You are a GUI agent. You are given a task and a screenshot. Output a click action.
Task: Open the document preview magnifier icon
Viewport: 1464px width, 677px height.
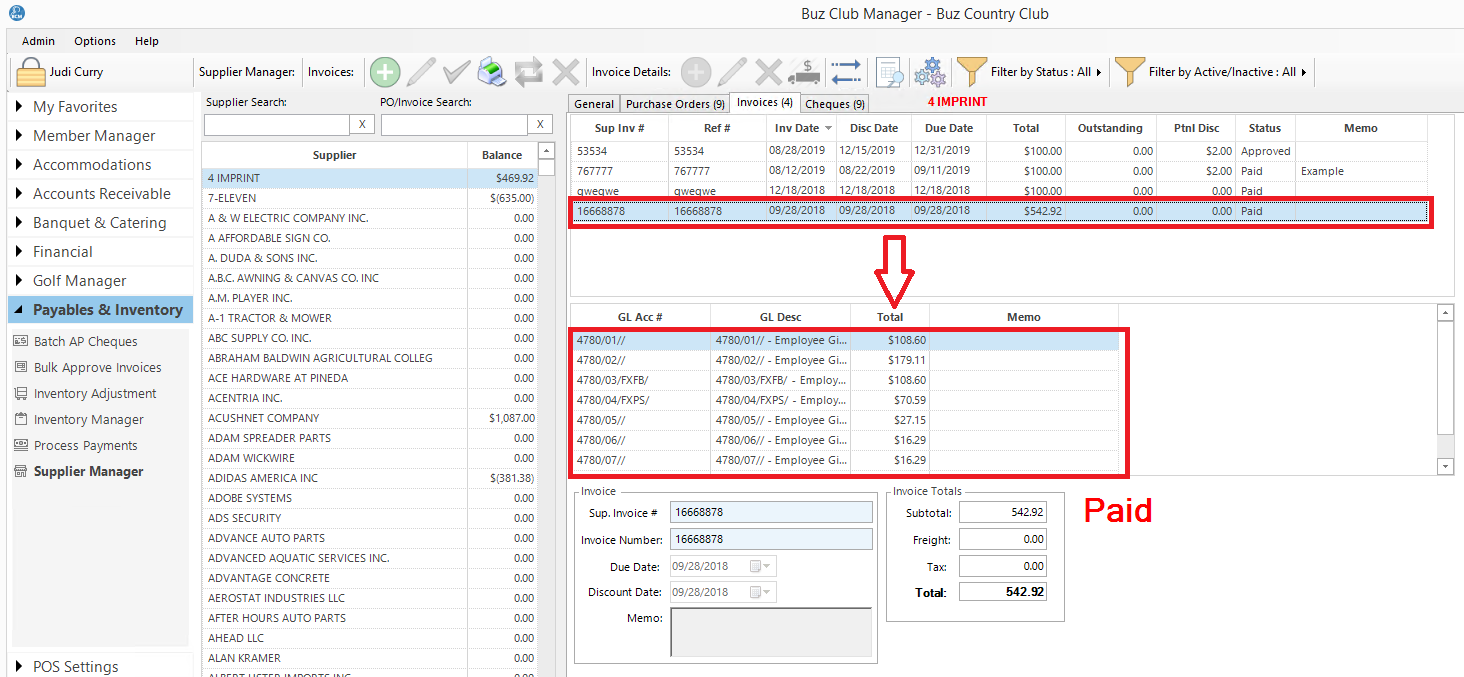click(889, 72)
